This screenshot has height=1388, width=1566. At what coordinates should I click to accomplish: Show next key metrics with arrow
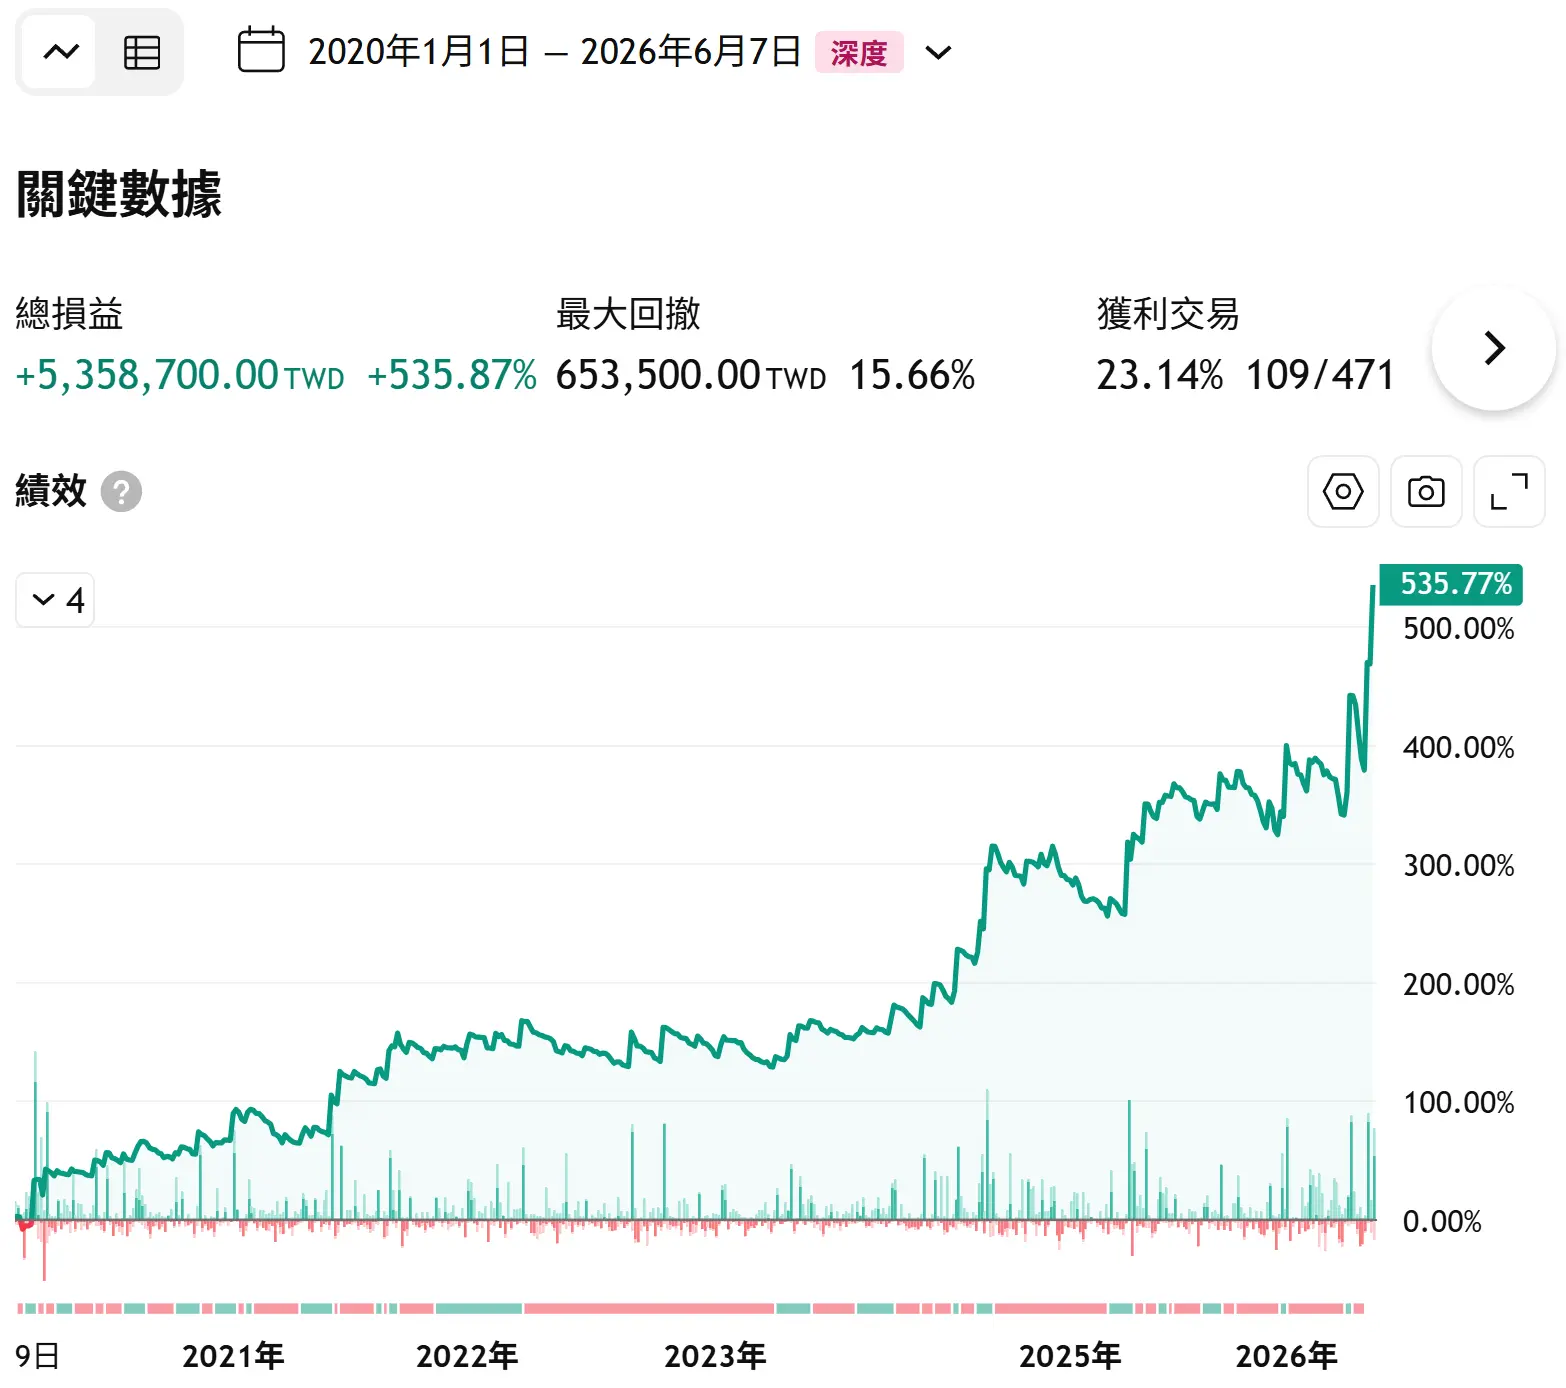(1494, 348)
